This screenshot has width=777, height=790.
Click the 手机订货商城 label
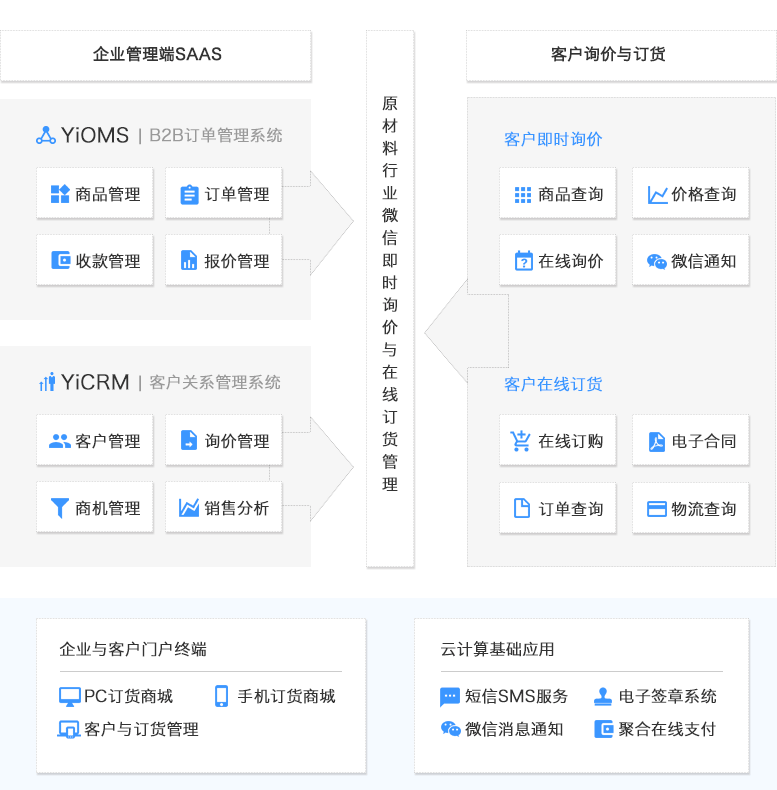(x=286, y=696)
